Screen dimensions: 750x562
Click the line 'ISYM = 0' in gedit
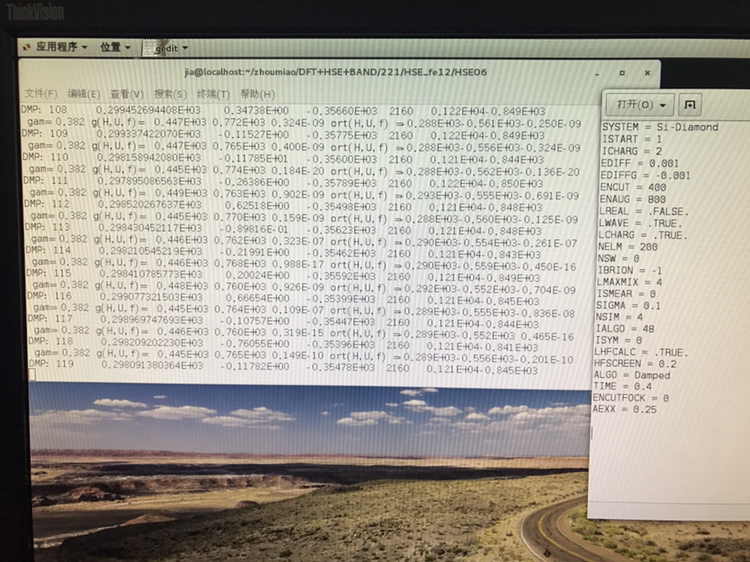point(618,340)
